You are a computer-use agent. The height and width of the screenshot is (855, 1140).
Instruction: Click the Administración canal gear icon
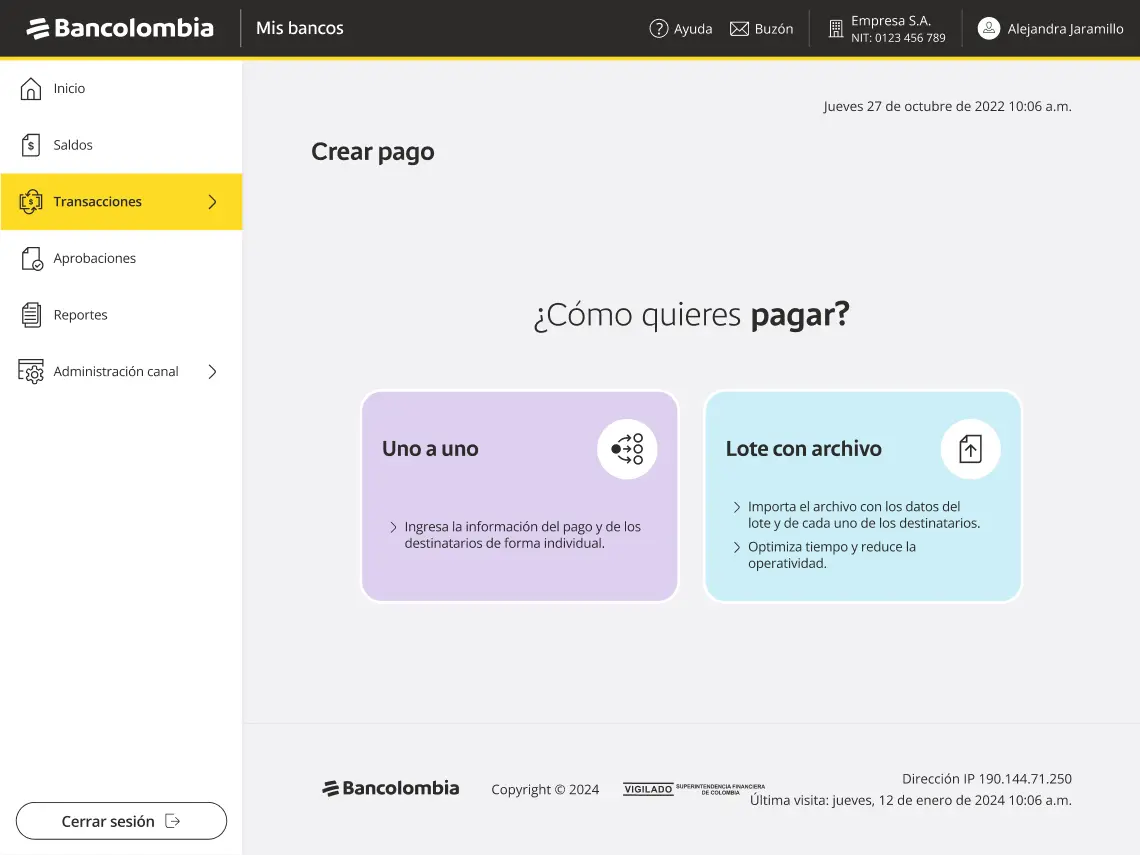pos(31,371)
